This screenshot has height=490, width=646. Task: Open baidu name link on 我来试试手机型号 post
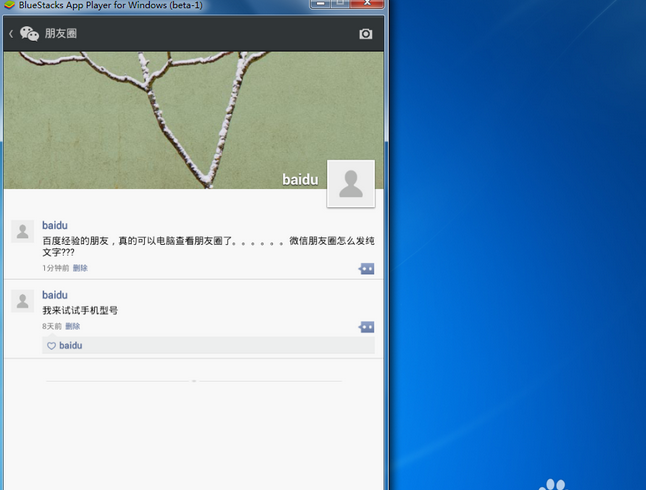[x=55, y=295]
